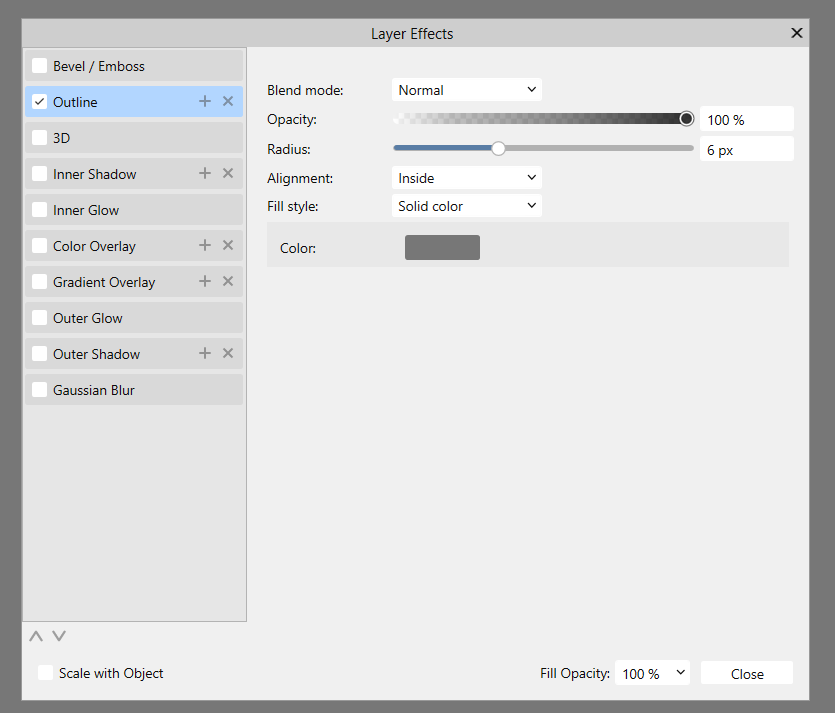
Task: Add another Outline effect using its plus icon
Action: [x=204, y=101]
